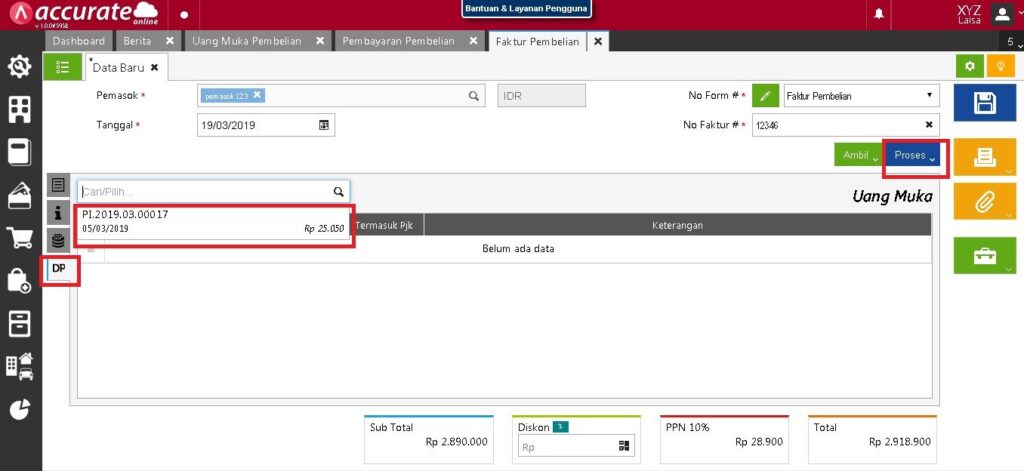Open the pie chart reports icon in sidebar
The height and width of the screenshot is (471, 1024).
(19, 409)
